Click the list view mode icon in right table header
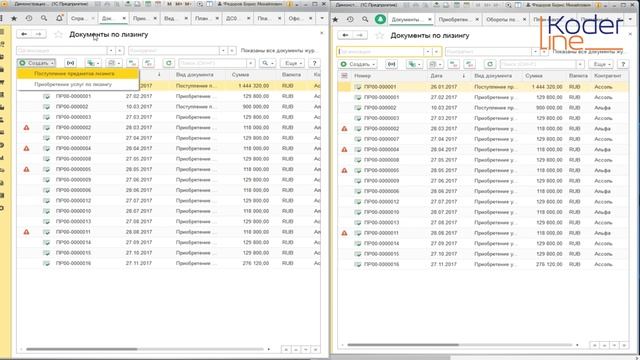 (x=344, y=76)
